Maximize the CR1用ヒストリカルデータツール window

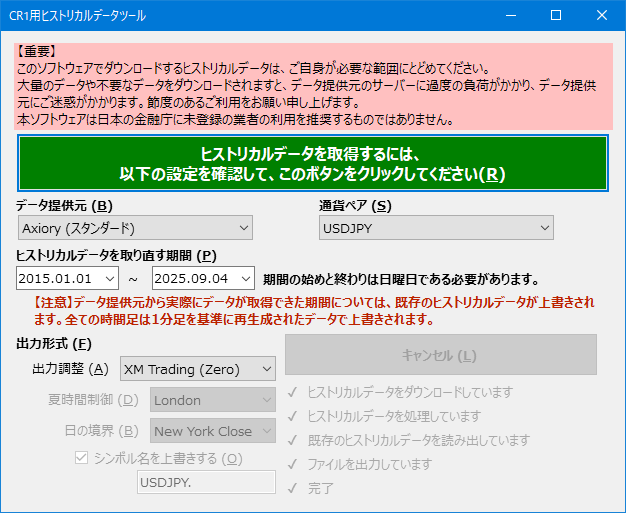pyautogui.click(x=556, y=15)
